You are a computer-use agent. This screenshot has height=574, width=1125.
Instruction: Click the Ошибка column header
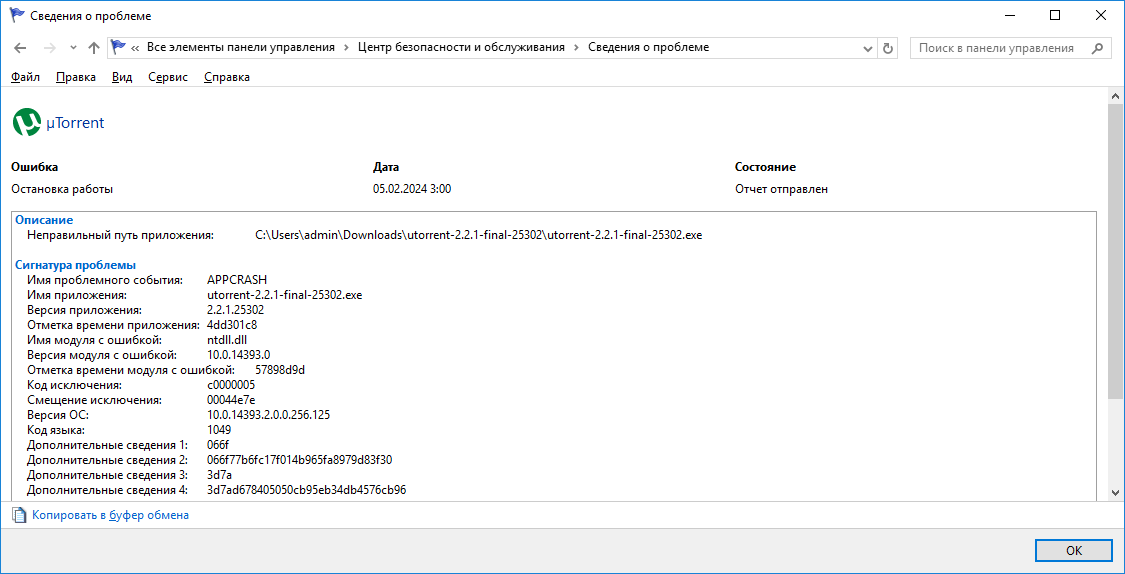pyautogui.click(x=34, y=167)
